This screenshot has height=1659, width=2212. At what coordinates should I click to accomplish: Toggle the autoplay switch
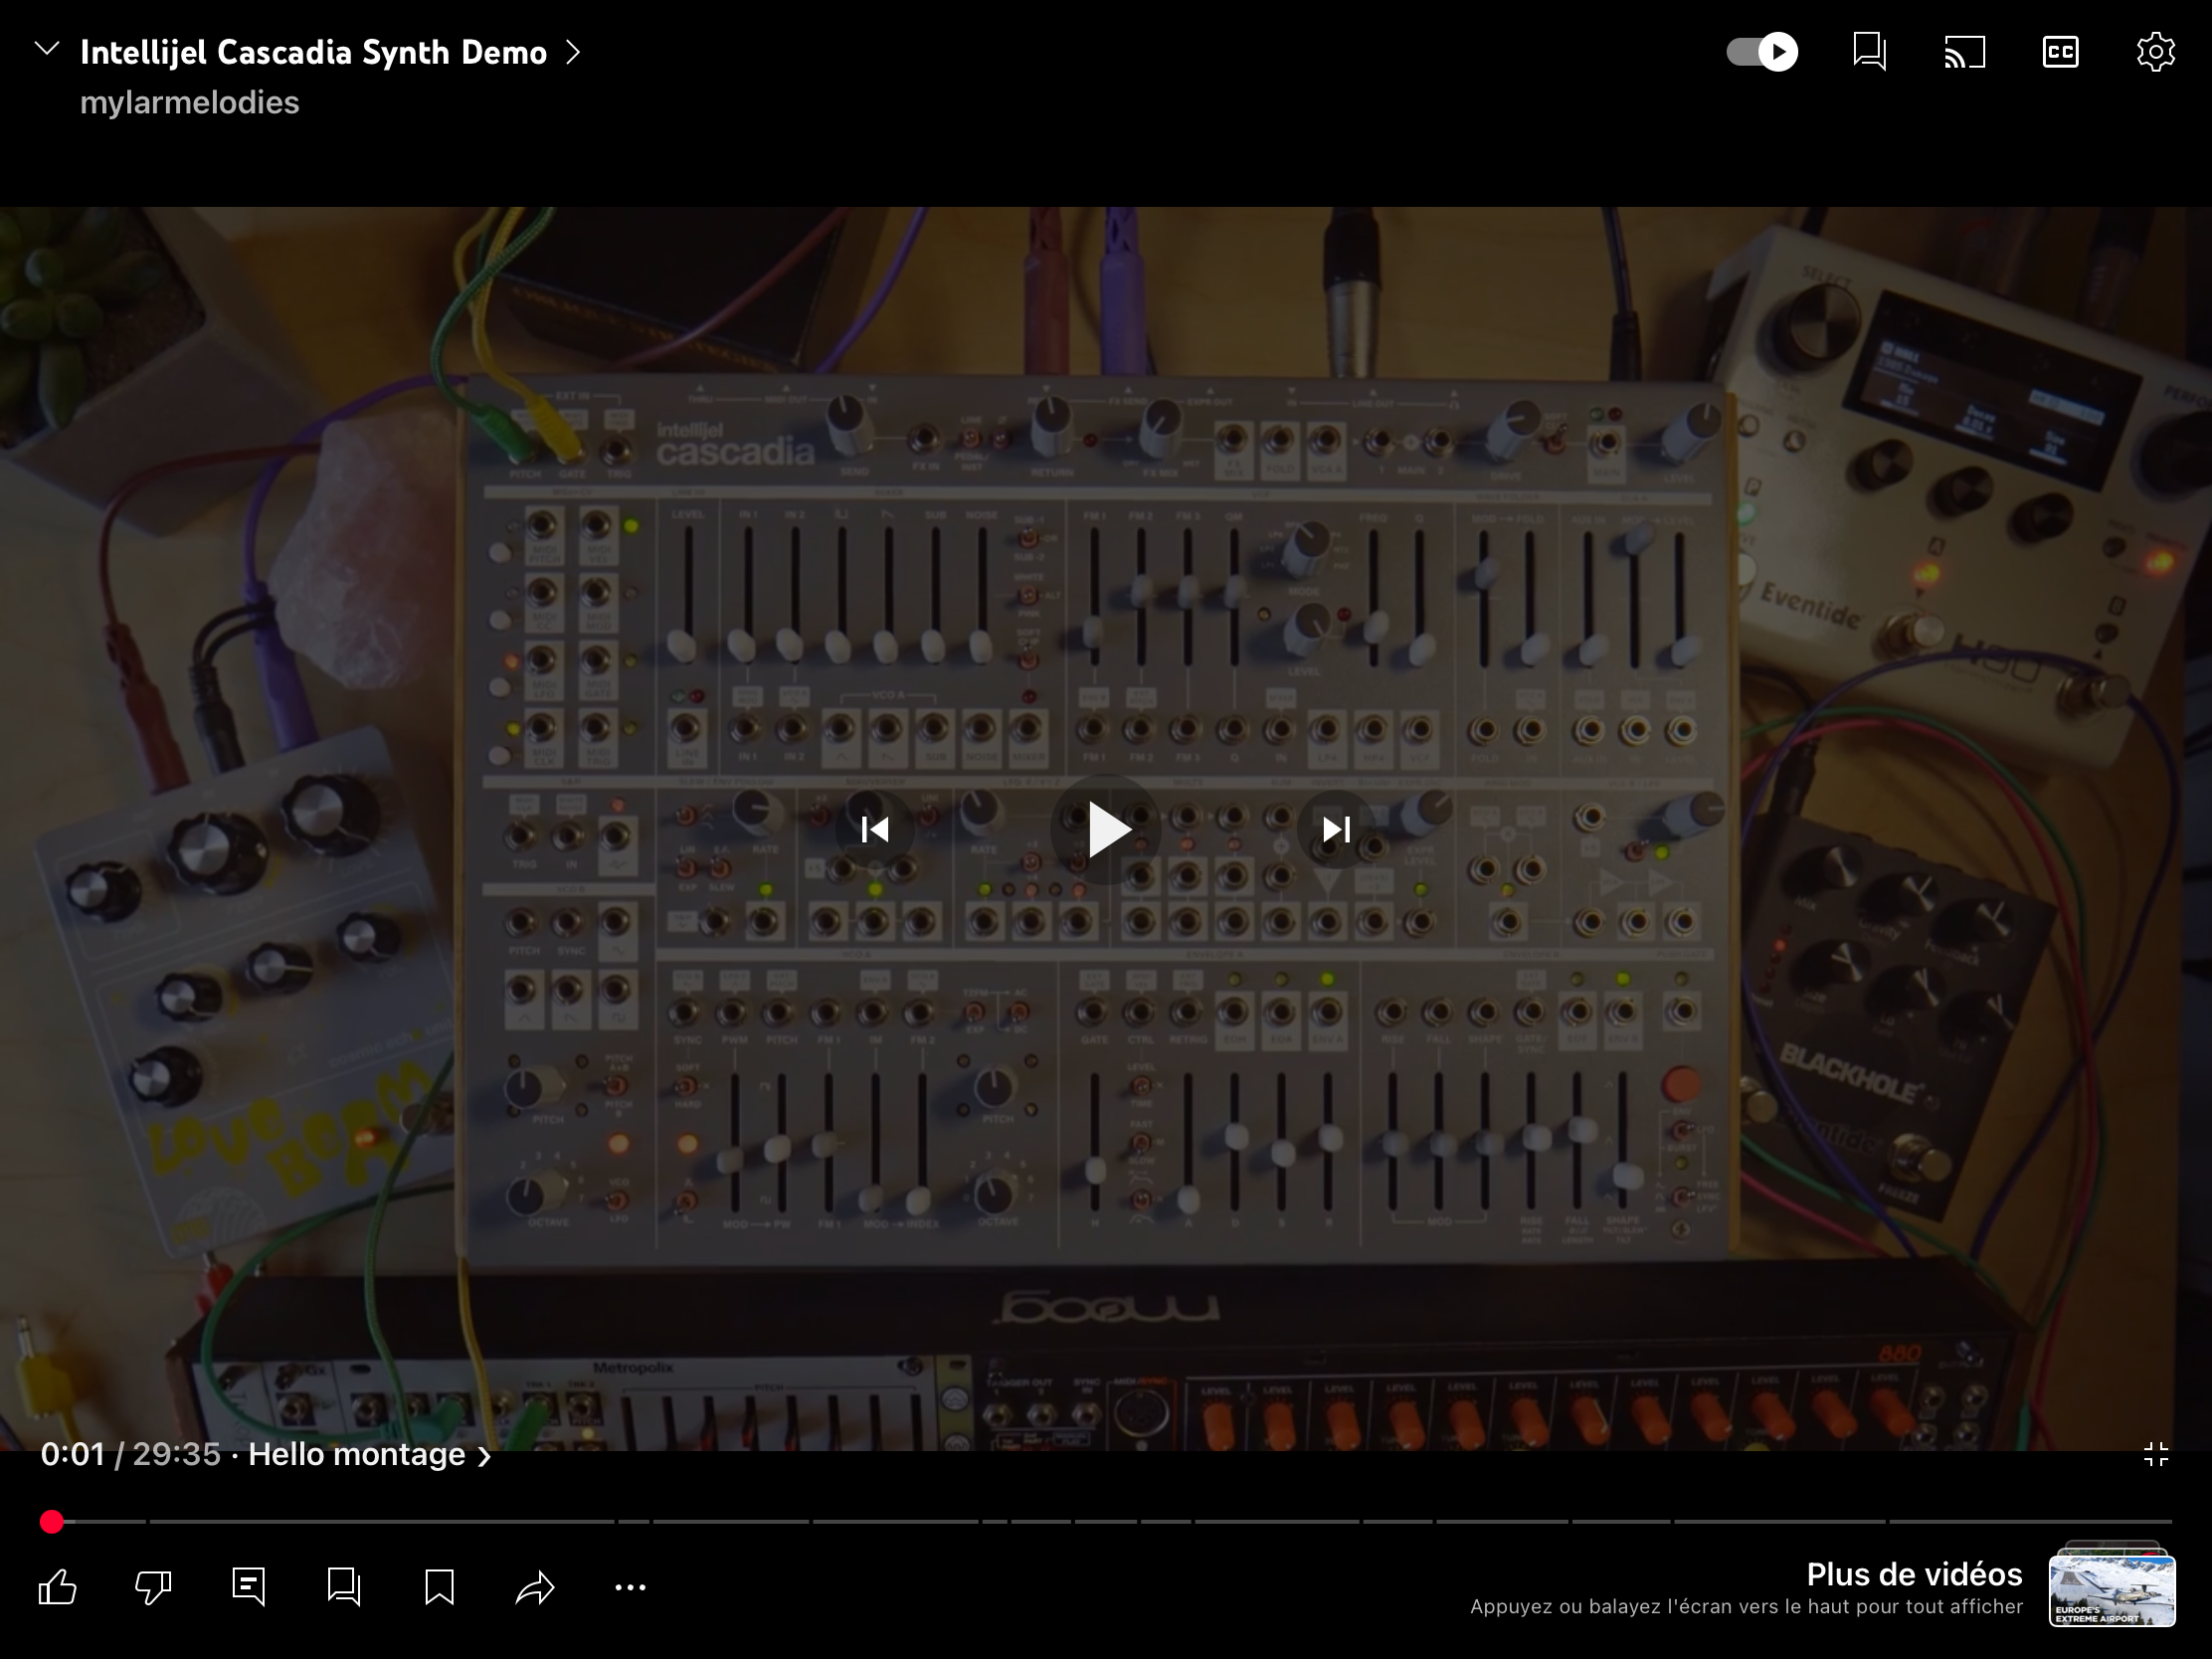click(x=1762, y=52)
